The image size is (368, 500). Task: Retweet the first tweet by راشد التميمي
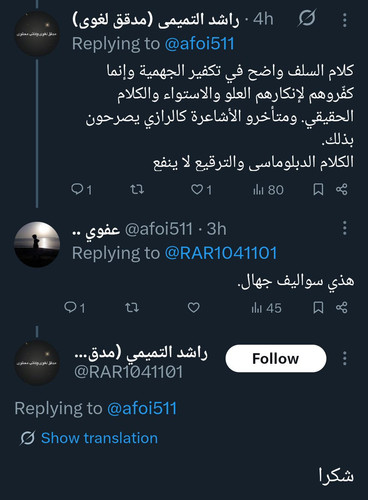[137, 189]
